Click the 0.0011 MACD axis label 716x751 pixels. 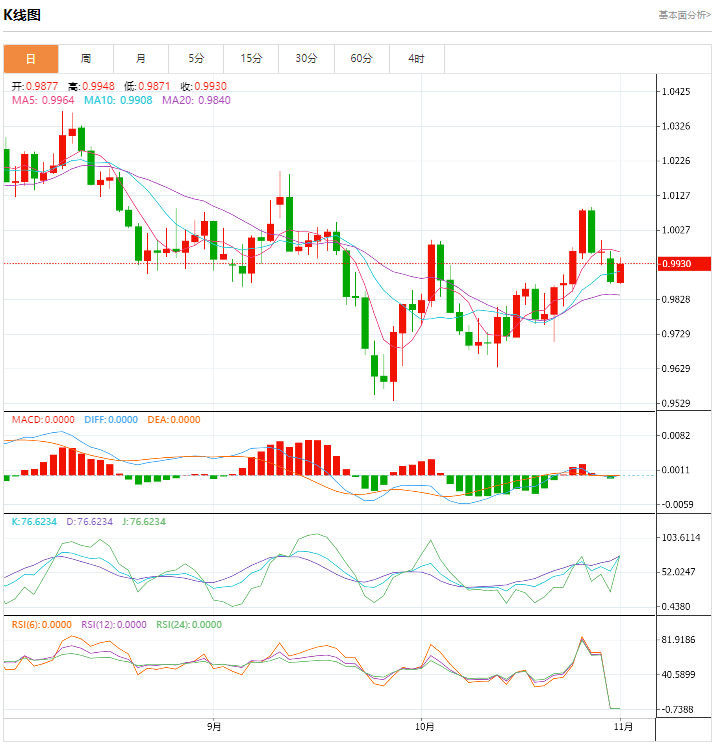click(676, 470)
